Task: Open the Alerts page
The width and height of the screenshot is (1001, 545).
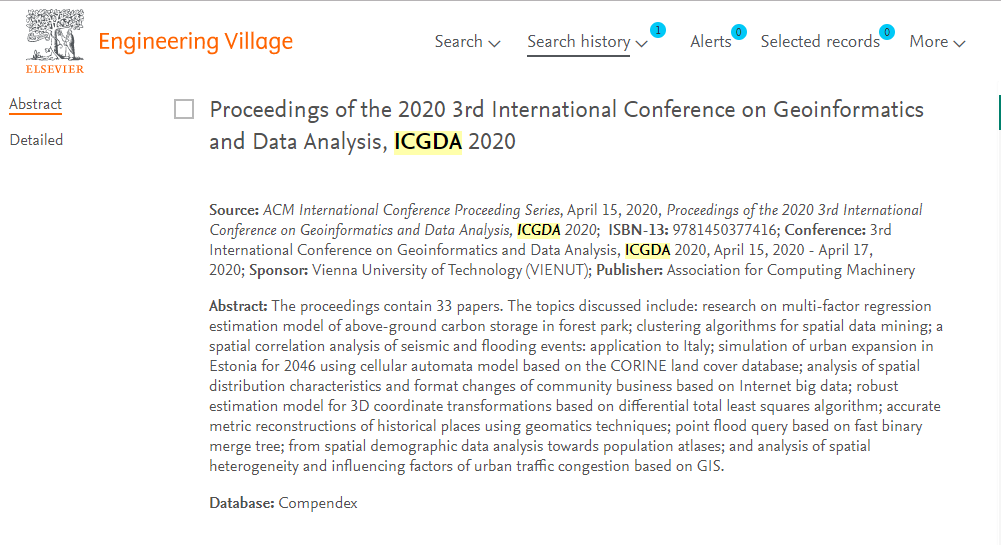Action: point(711,41)
